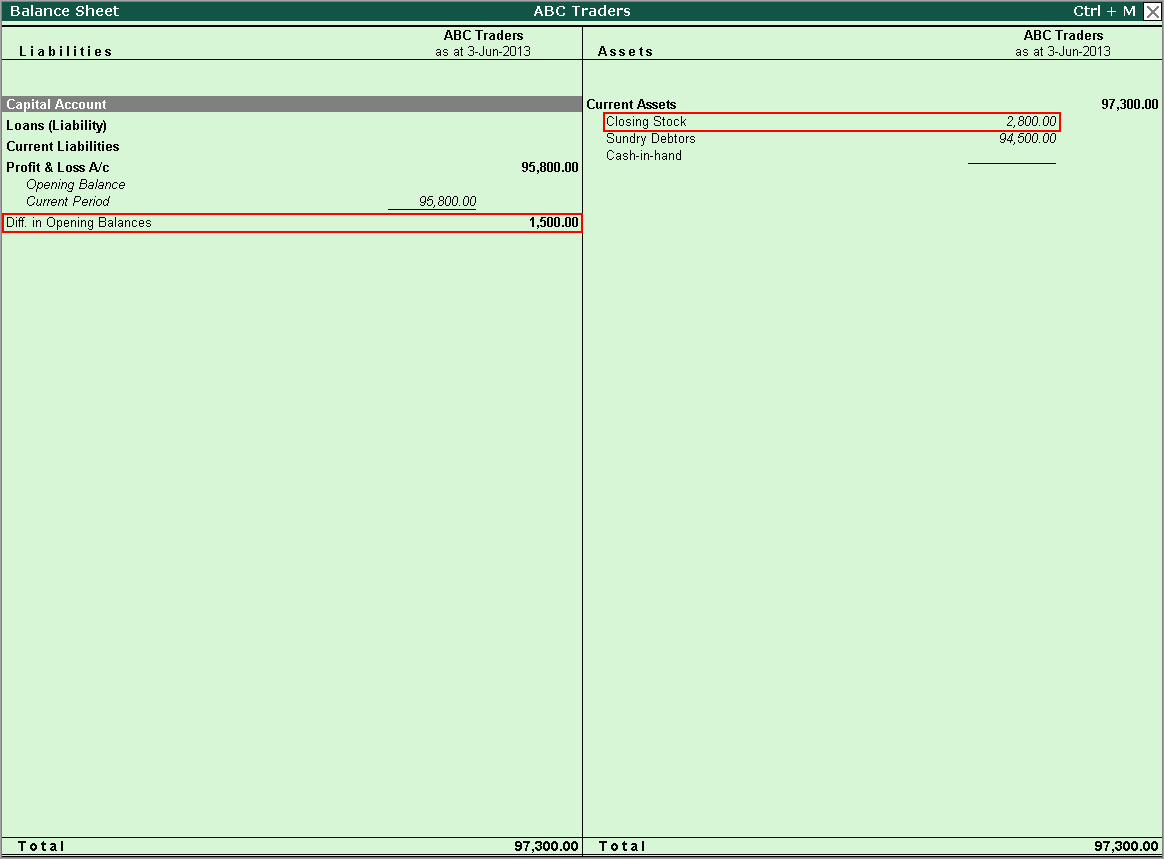Image resolution: width=1164 pixels, height=859 pixels.
Task: Select the Assets column heading
Action: [625, 51]
